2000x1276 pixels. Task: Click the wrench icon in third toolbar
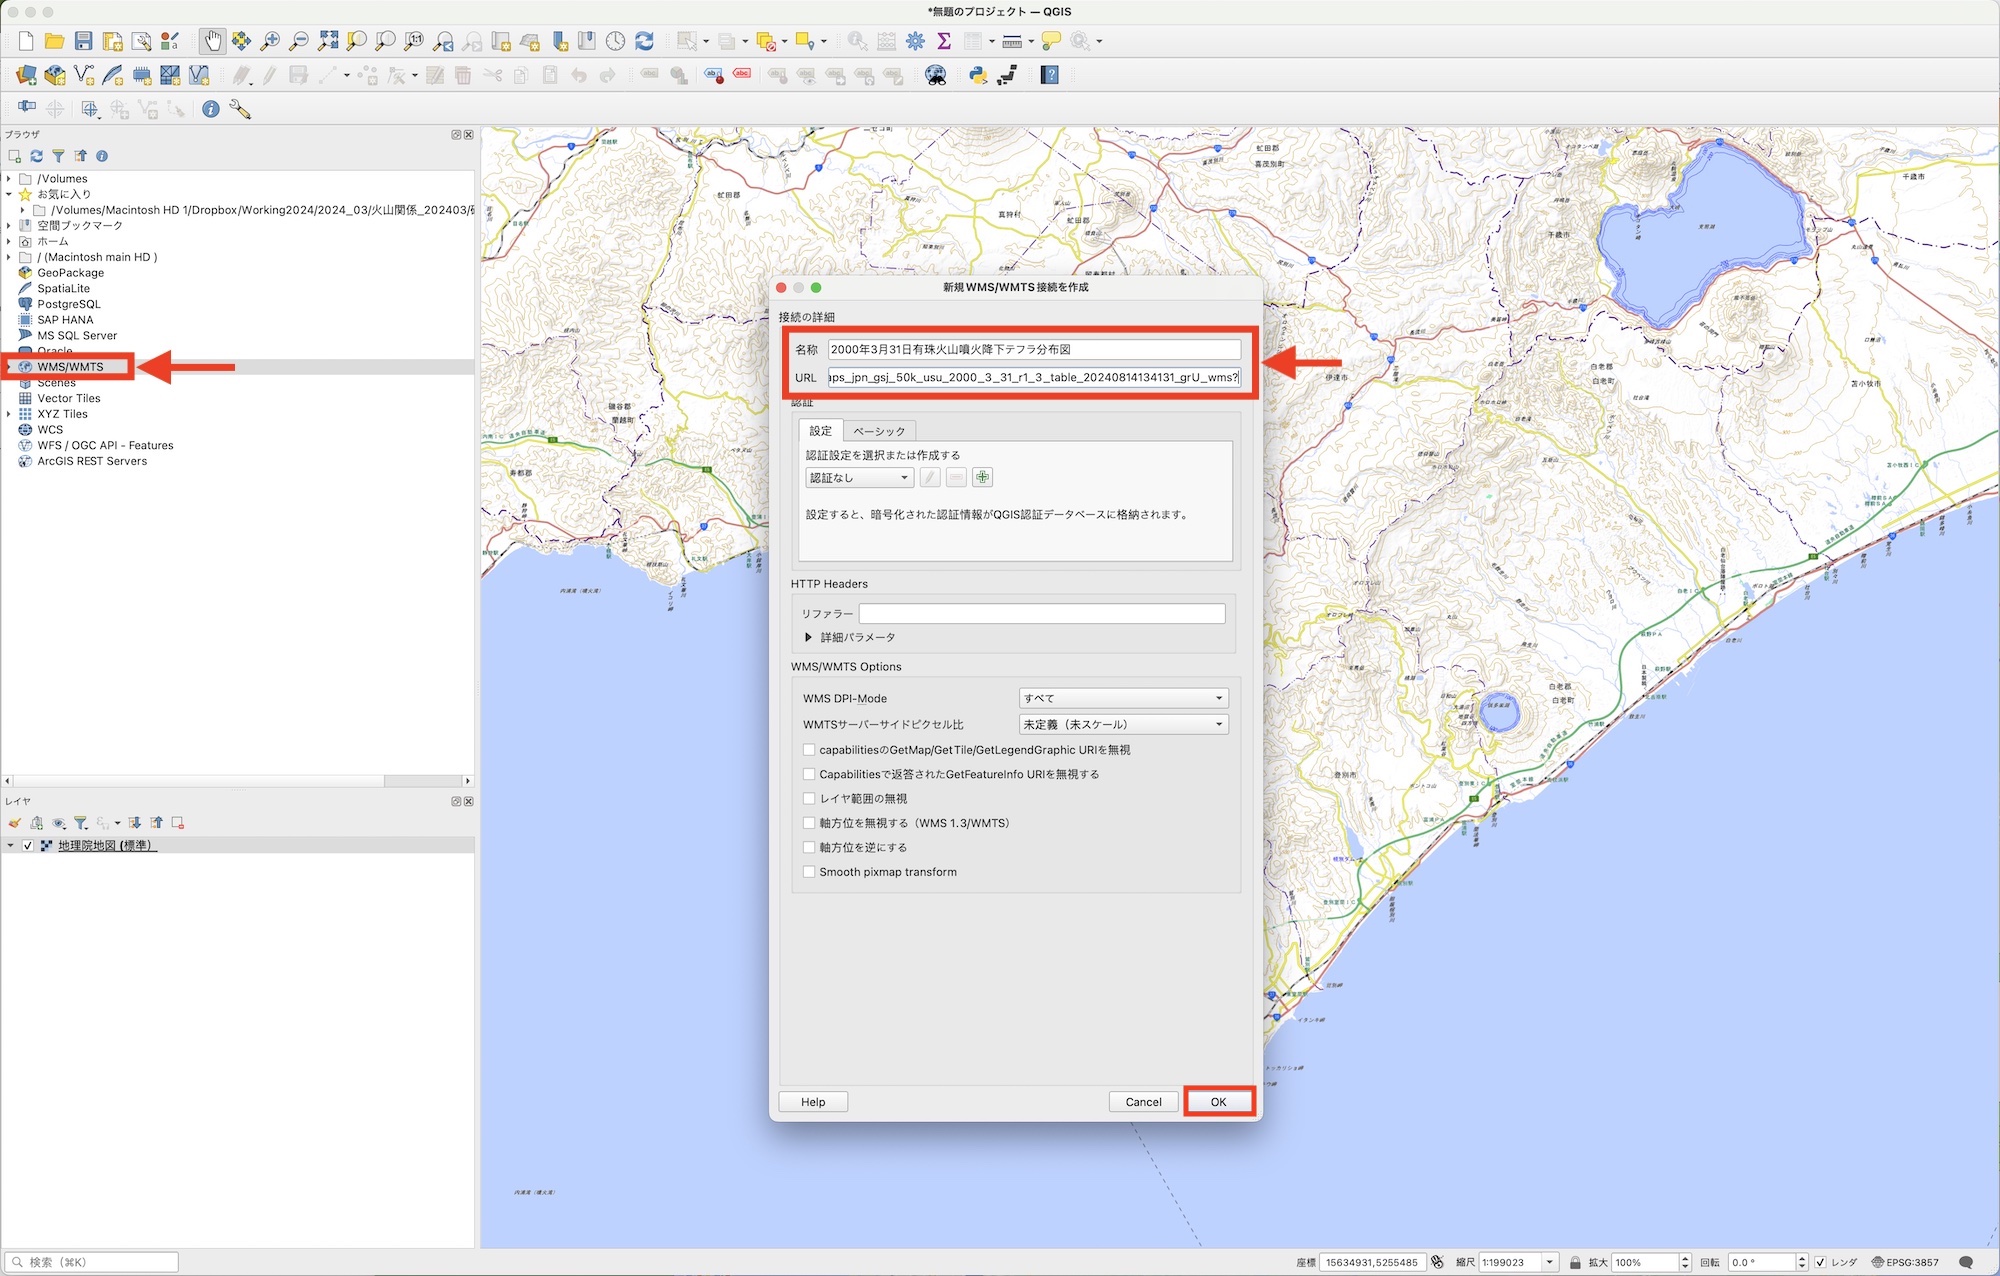tap(240, 109)
